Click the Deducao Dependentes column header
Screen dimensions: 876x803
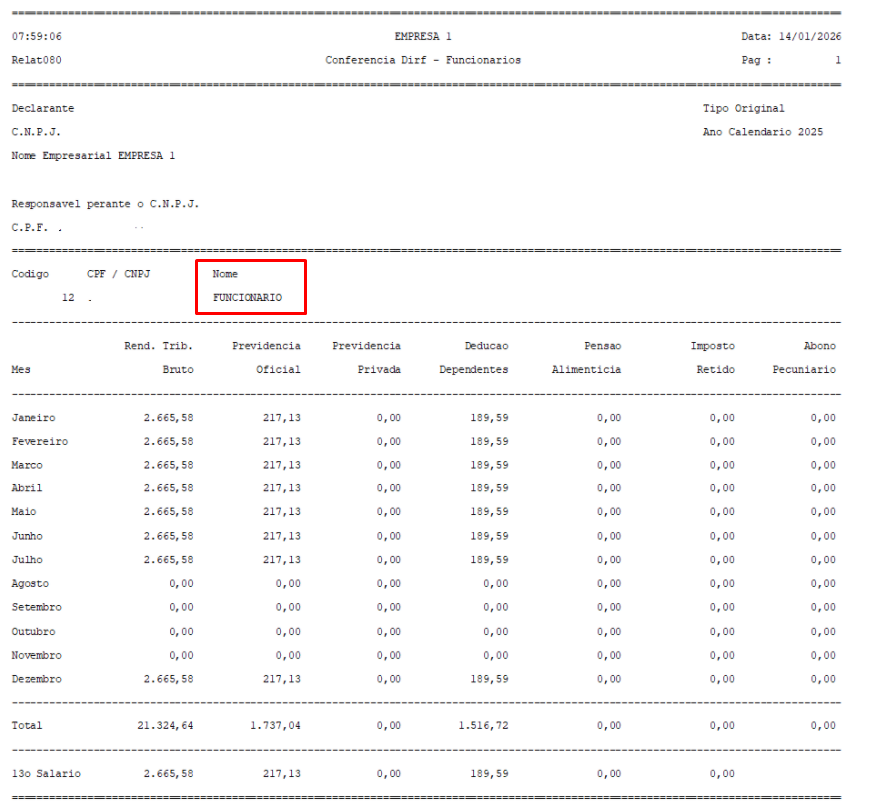point(474,358)
